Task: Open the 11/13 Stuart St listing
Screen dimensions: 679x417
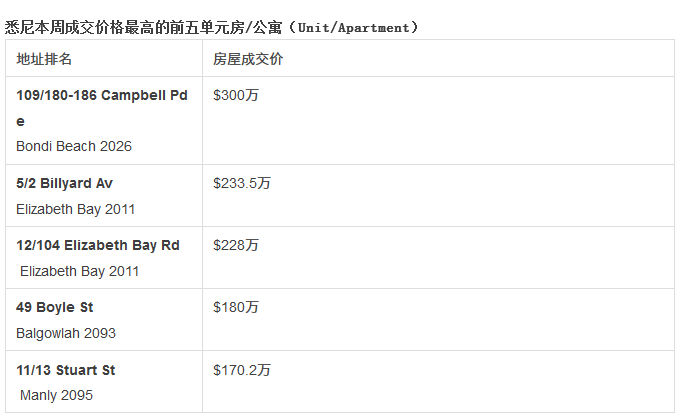Action: click(66, 370)
